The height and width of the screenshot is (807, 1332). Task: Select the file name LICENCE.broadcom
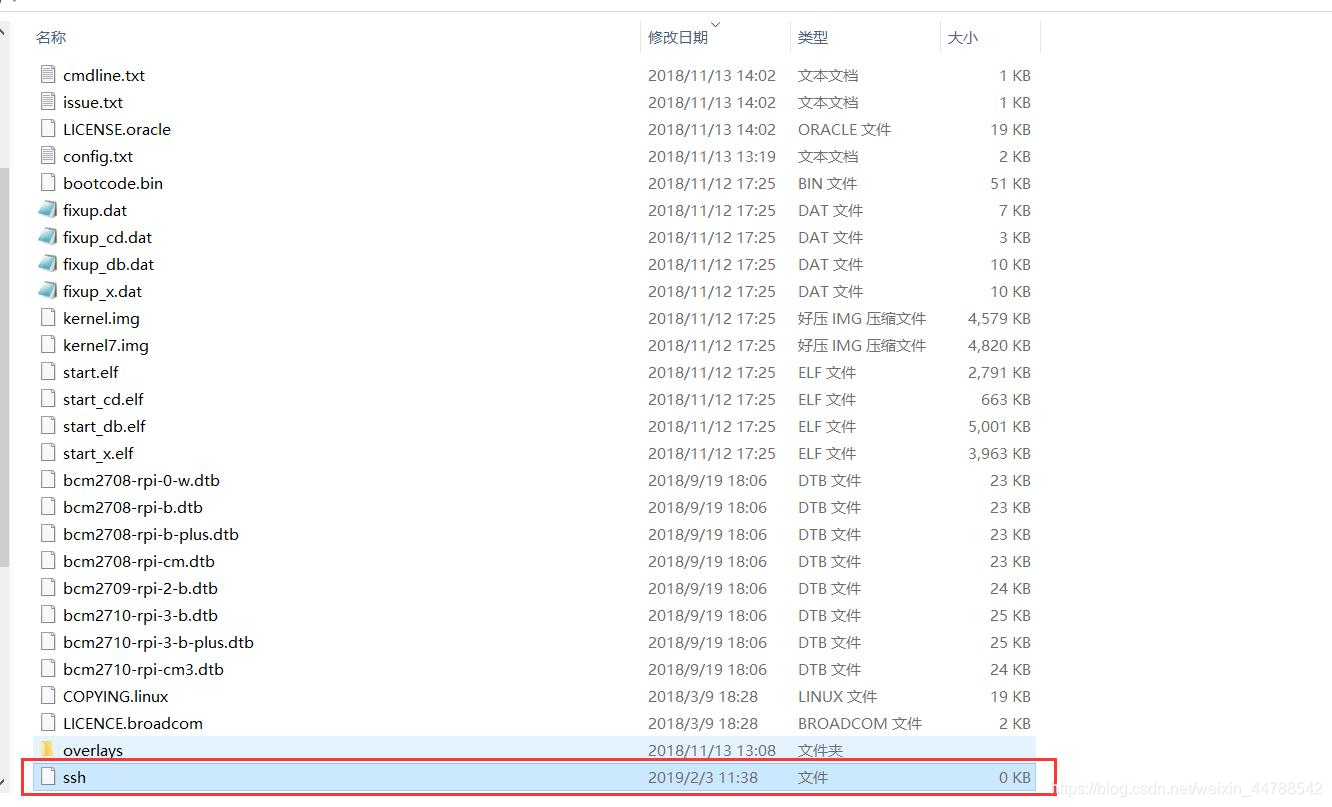point(133,723)
